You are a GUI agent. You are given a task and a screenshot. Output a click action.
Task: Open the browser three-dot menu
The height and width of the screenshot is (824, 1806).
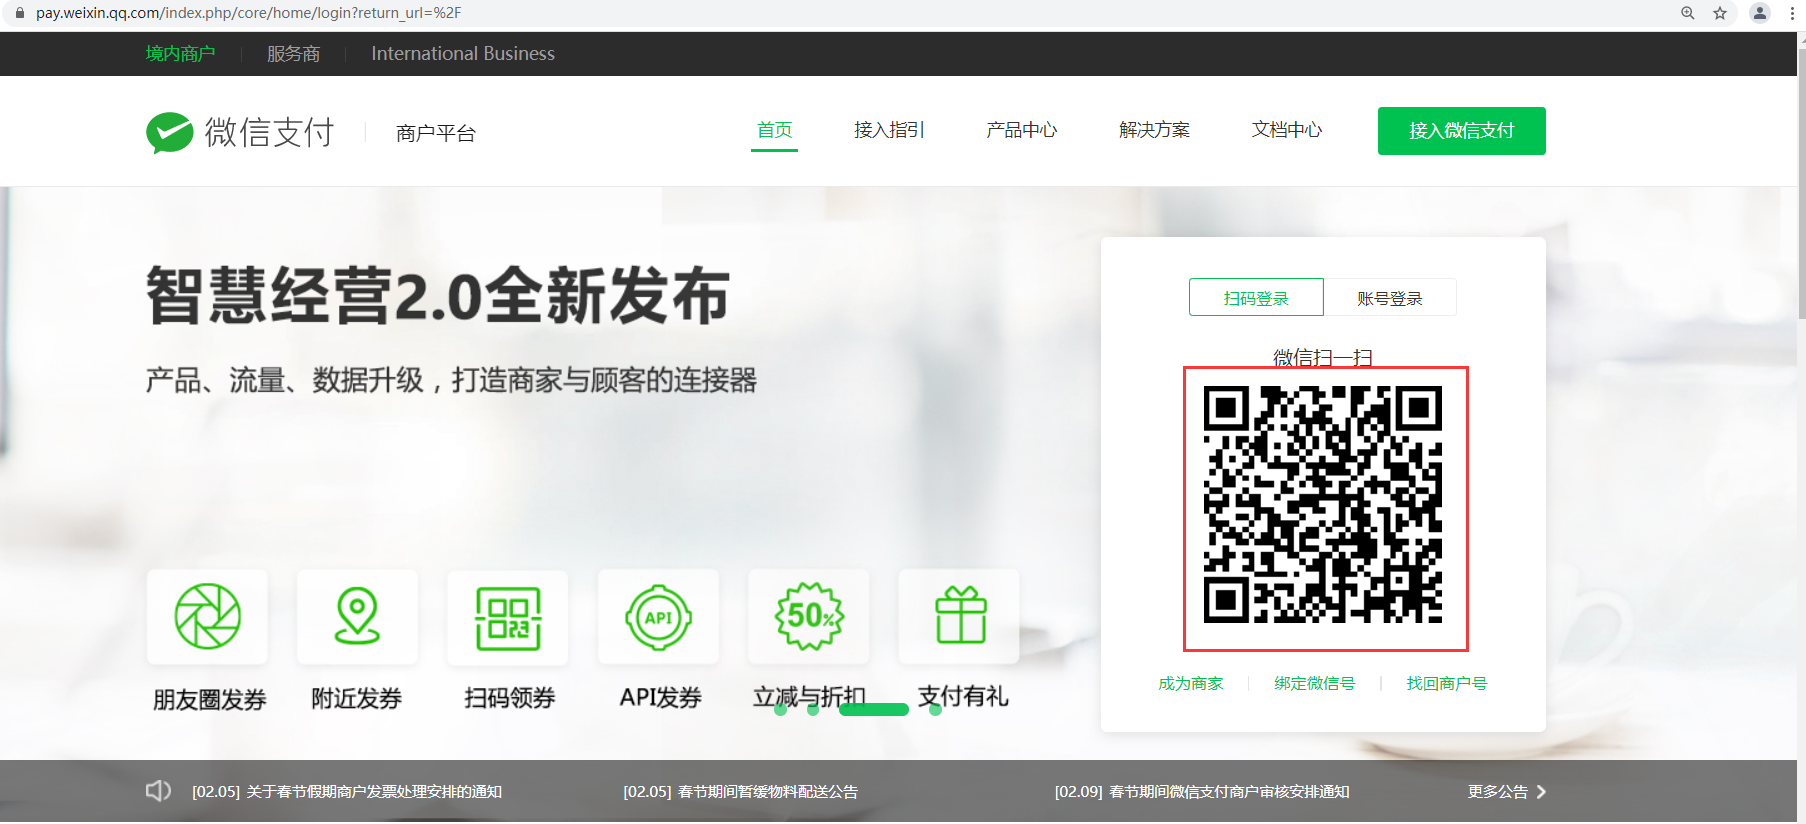pyautogui.click(x=1792, y=13)
